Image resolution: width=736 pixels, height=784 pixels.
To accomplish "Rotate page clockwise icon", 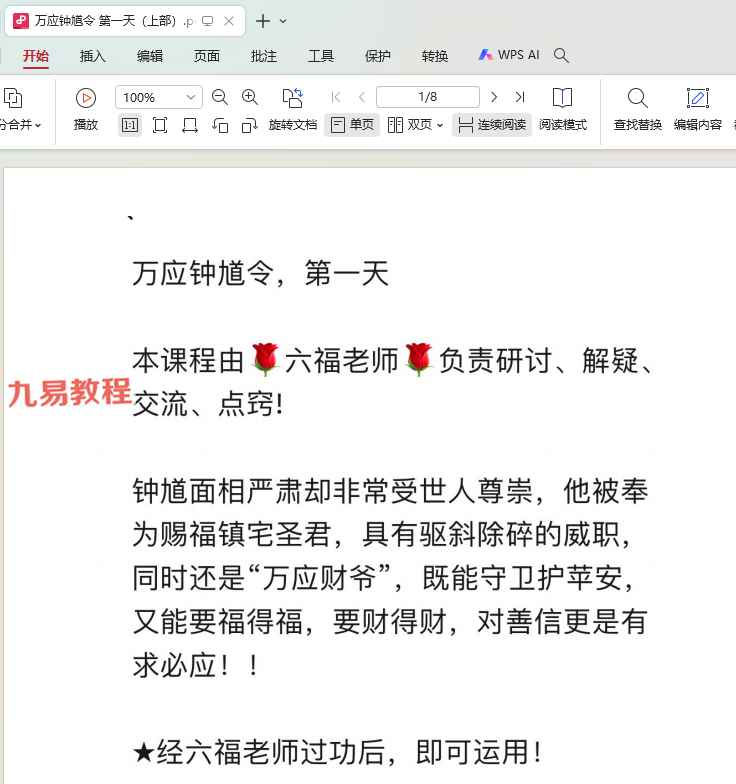I will [x=250, y=125].
